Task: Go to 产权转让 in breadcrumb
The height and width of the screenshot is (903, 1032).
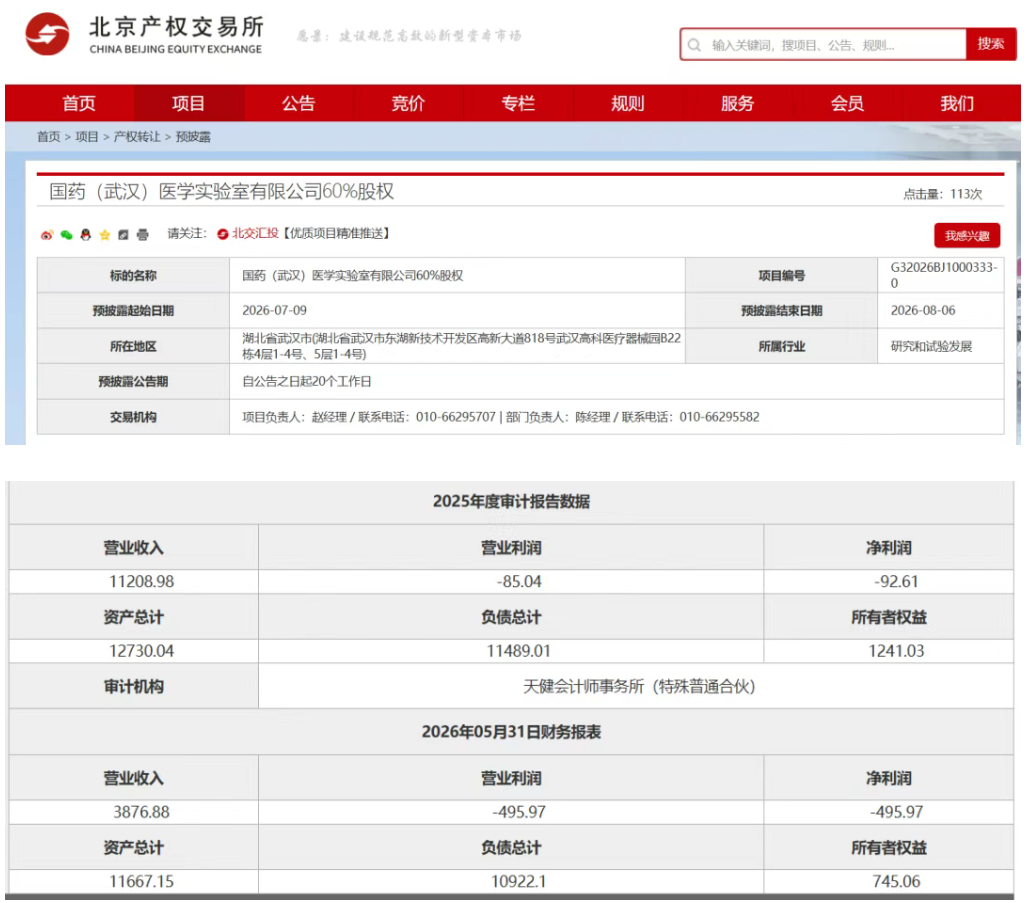Action: coord(137,137)
